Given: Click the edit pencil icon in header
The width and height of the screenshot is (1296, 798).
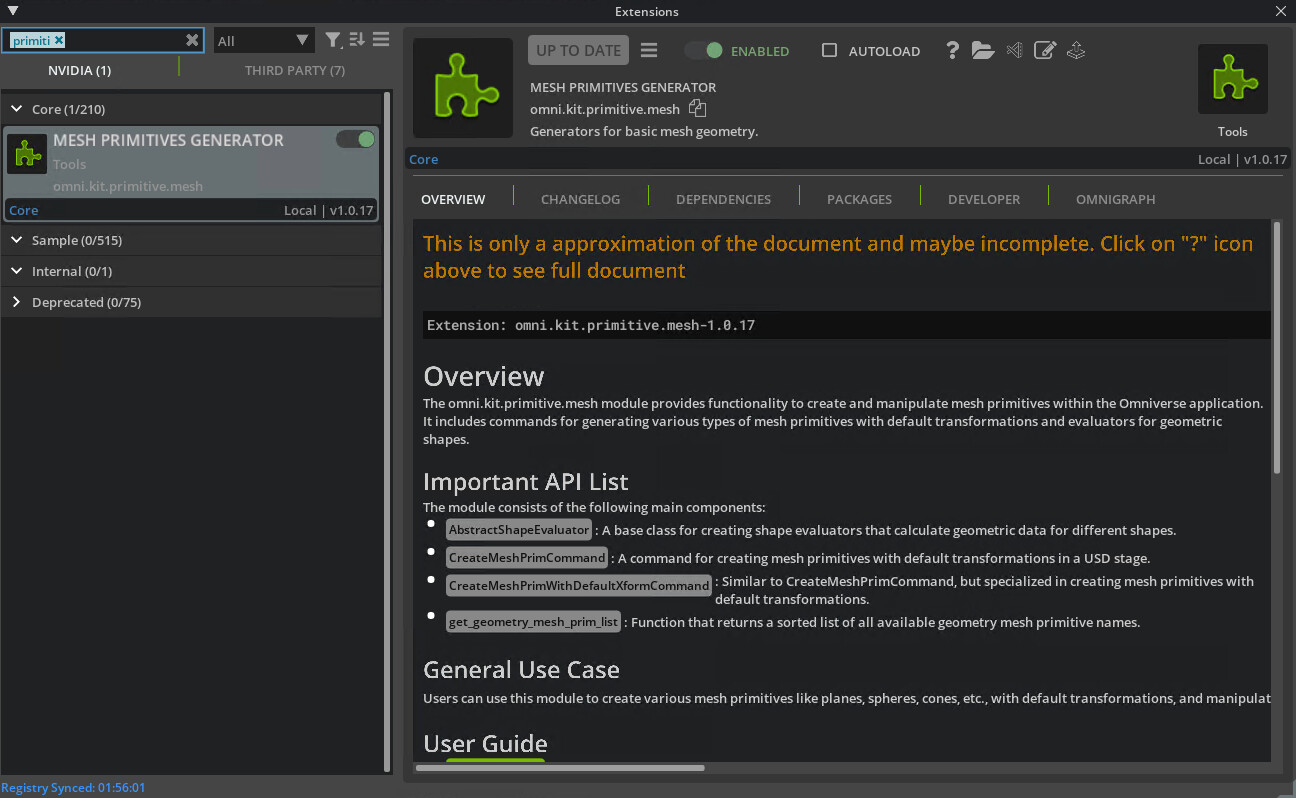Looking at the screenshot, I should click(1045, 50).
